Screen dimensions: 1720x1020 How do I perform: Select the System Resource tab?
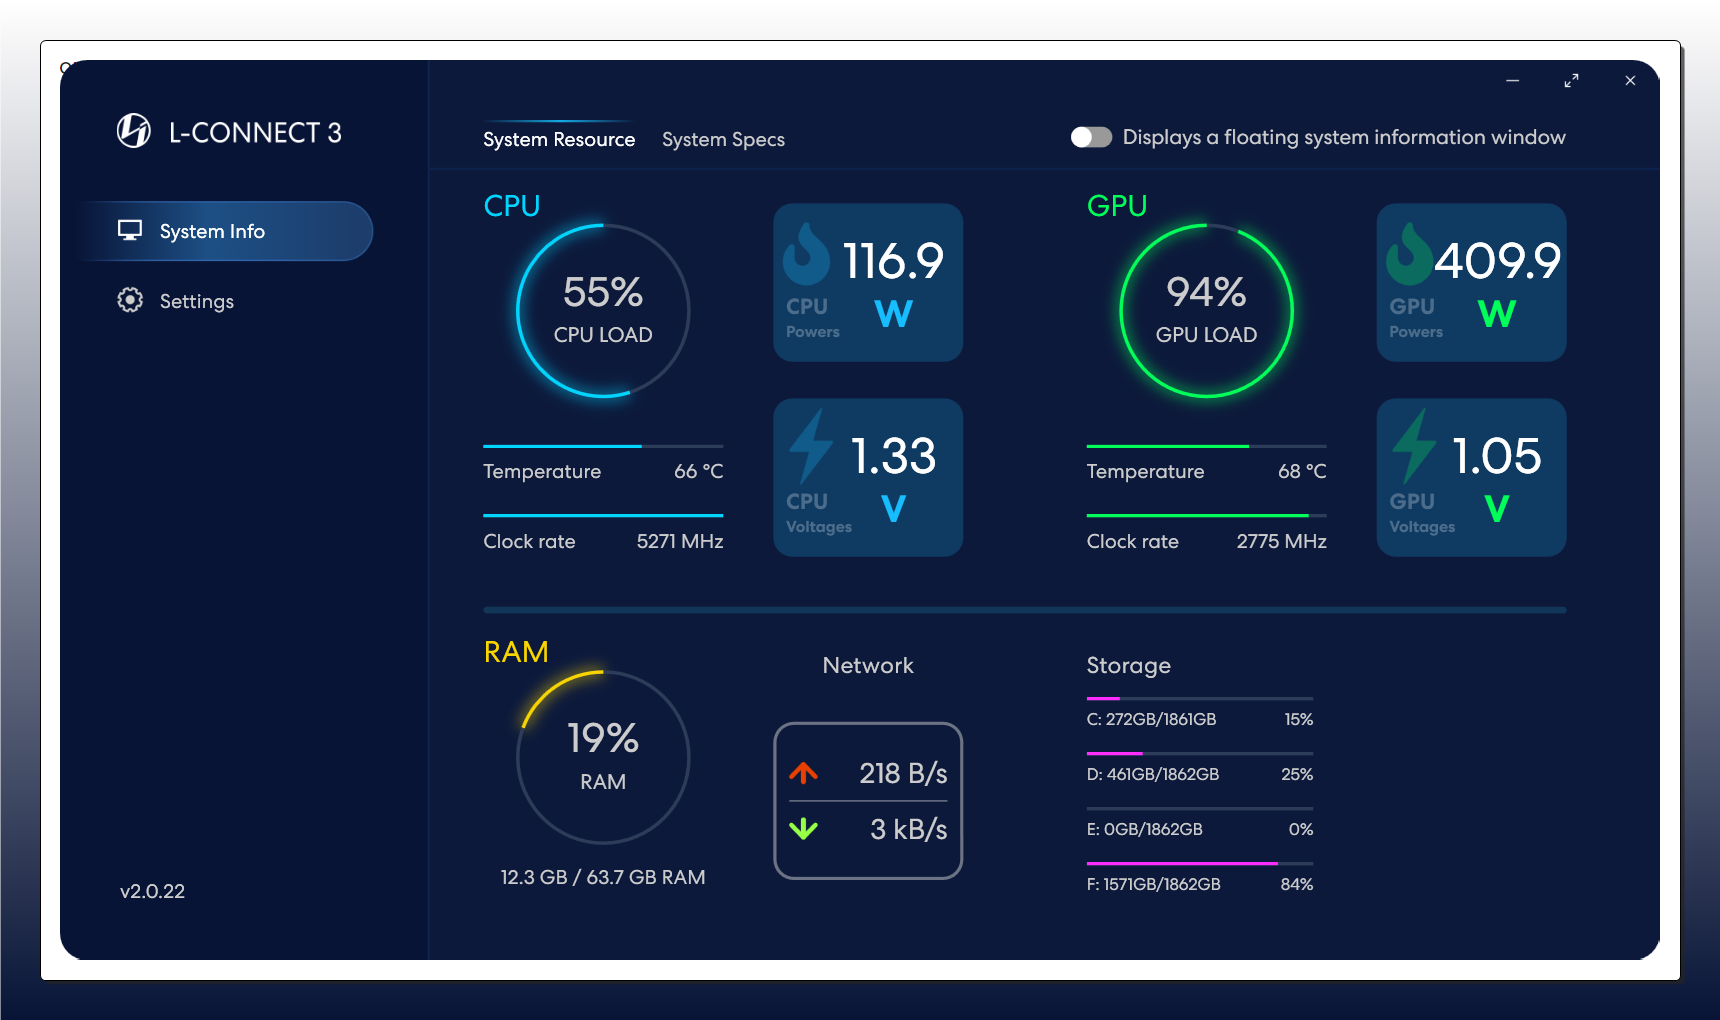click(x=559, y=140)
